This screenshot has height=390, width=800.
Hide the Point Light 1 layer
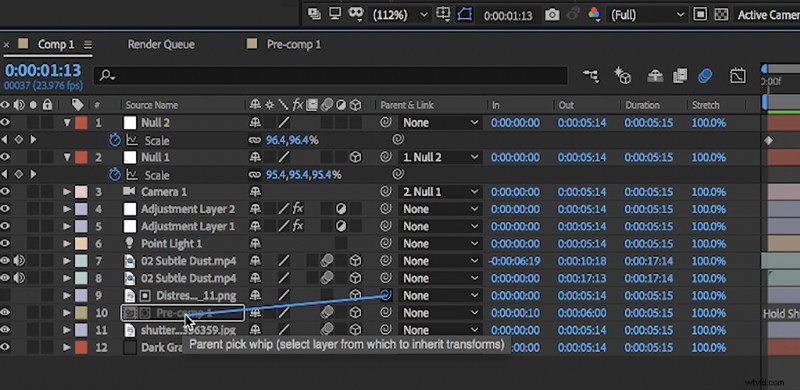5,243
